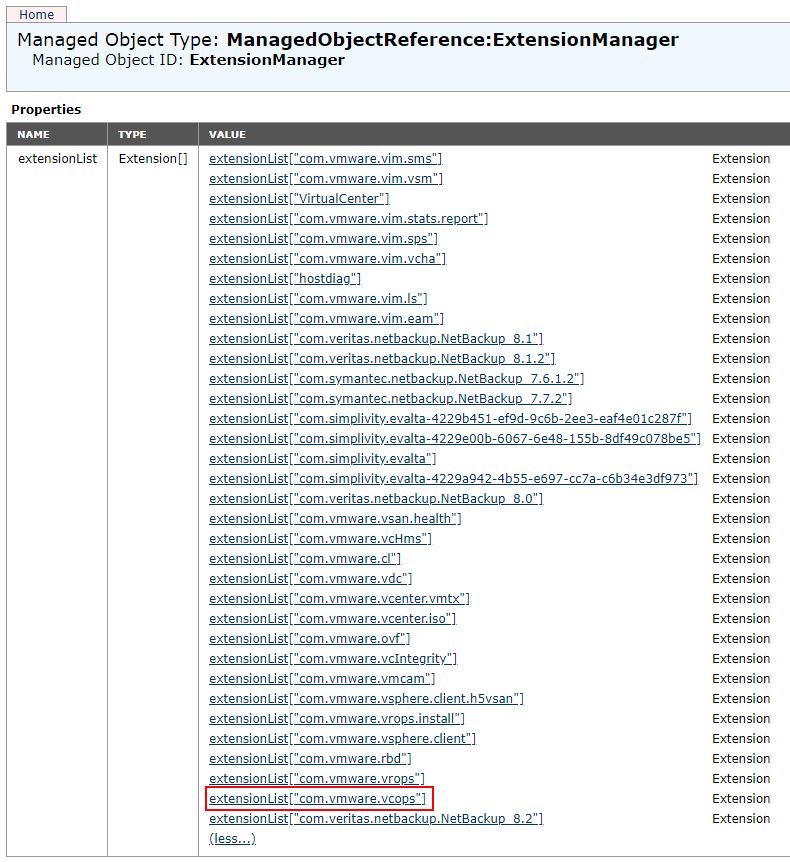Open extensionList com.vmware.vim.sms link

[325, 159]
